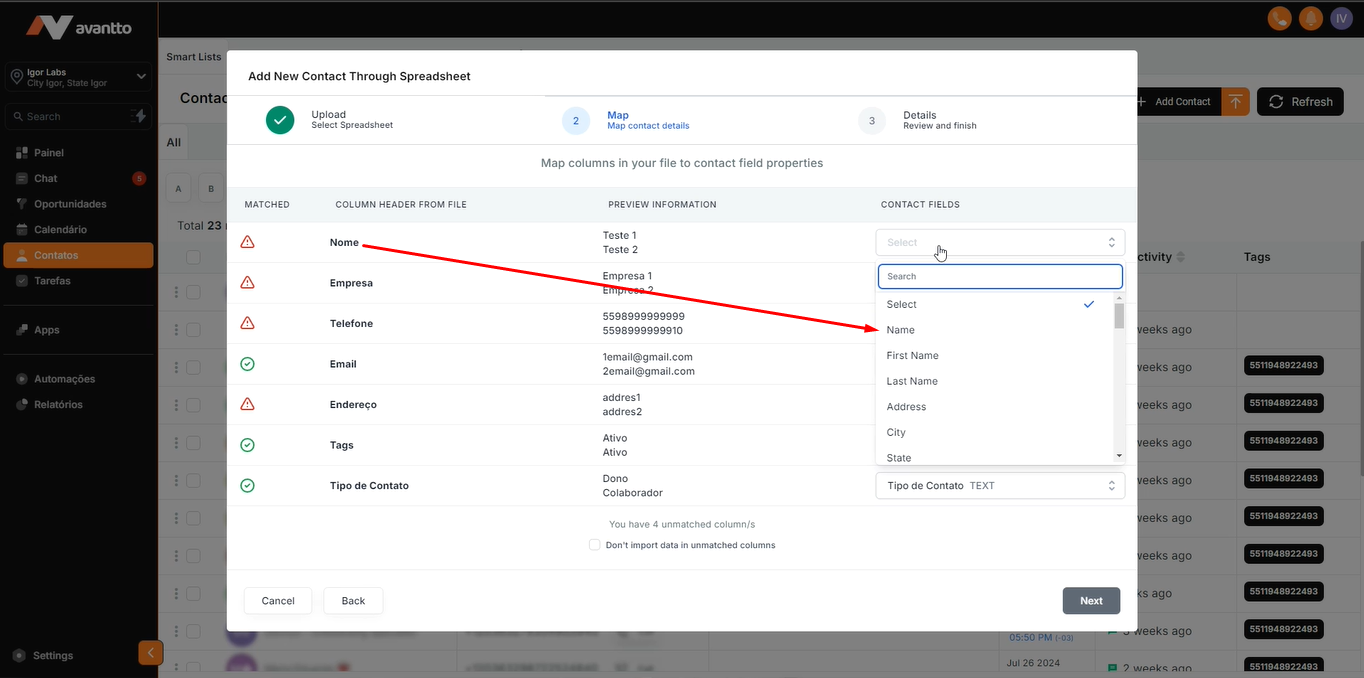This screenshot has width=1364, height=678.
Task: Click the dropdown Search input field
Action: pyautogui.click(x=999, y=276)
